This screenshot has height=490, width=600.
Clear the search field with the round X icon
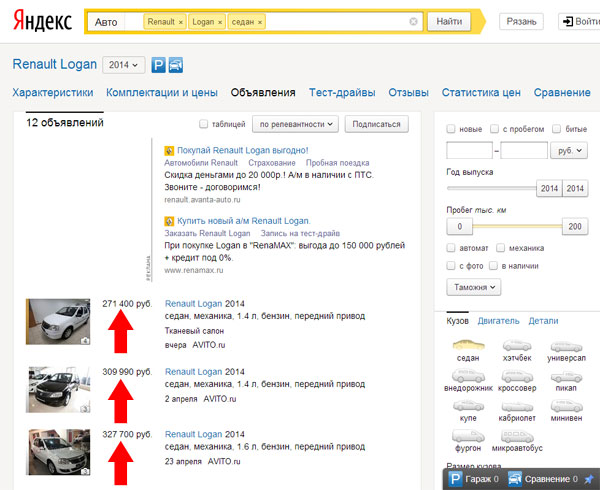413,21
